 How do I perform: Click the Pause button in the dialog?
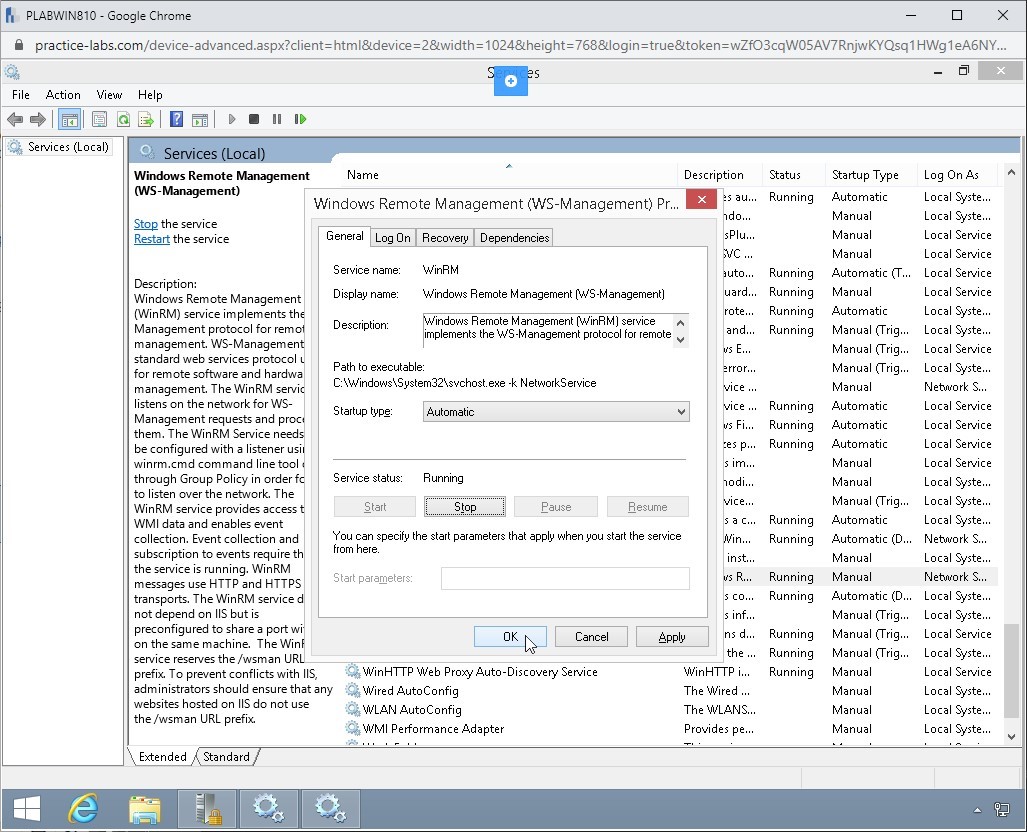coord(556,506)
